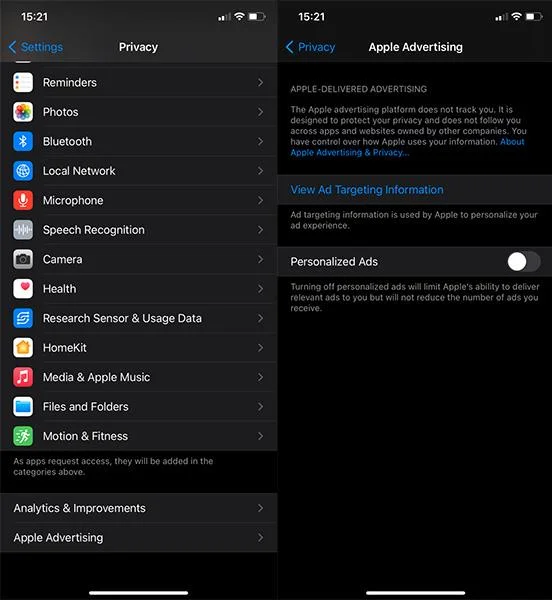
Task: Open Analytics & Improvements settings
Action: pyautogui.click(x=138, y=508)
